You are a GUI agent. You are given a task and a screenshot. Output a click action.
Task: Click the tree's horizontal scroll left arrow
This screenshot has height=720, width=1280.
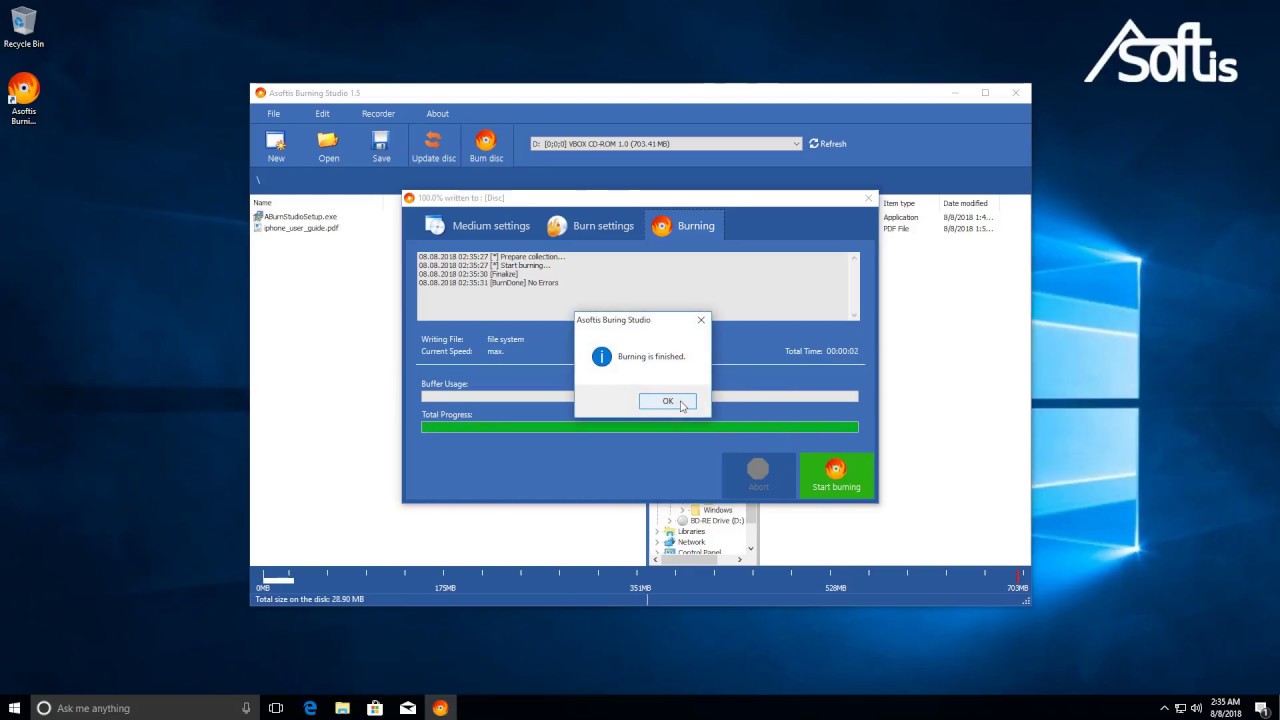pyautogui.click(x=655, y=559)
